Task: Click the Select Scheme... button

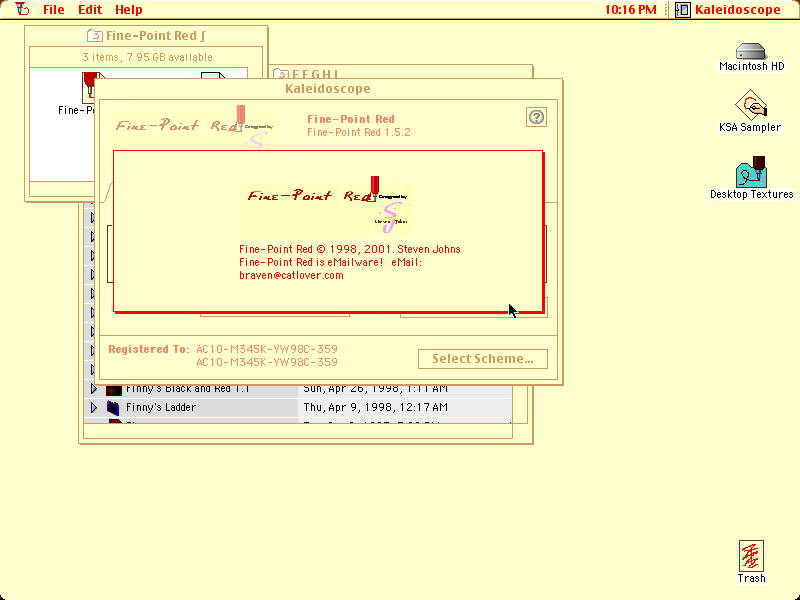Action: pos(483,359)
